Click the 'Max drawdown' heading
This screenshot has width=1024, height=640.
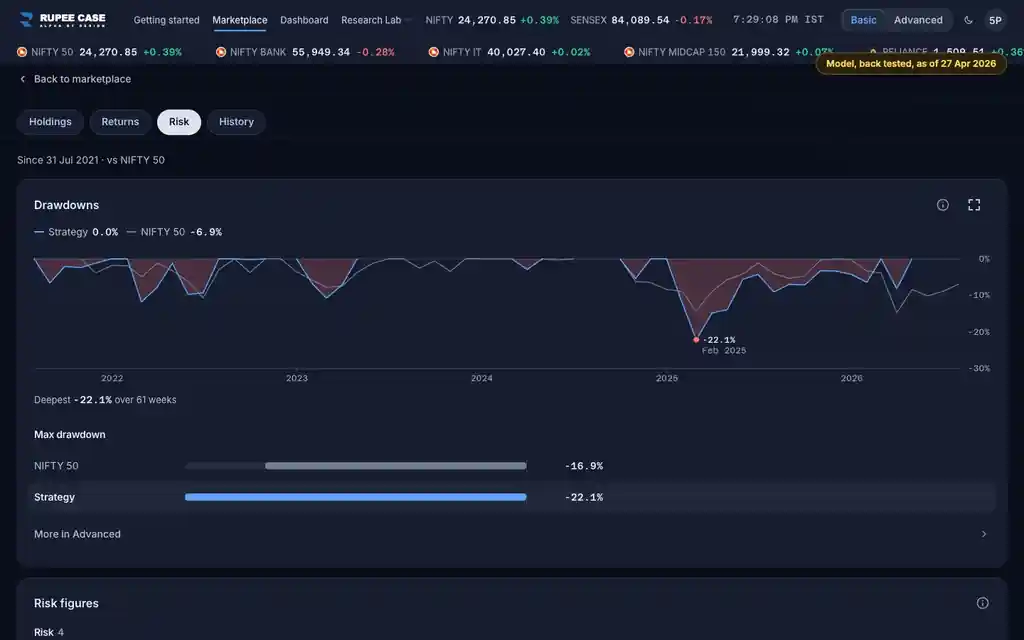point(70,434)
